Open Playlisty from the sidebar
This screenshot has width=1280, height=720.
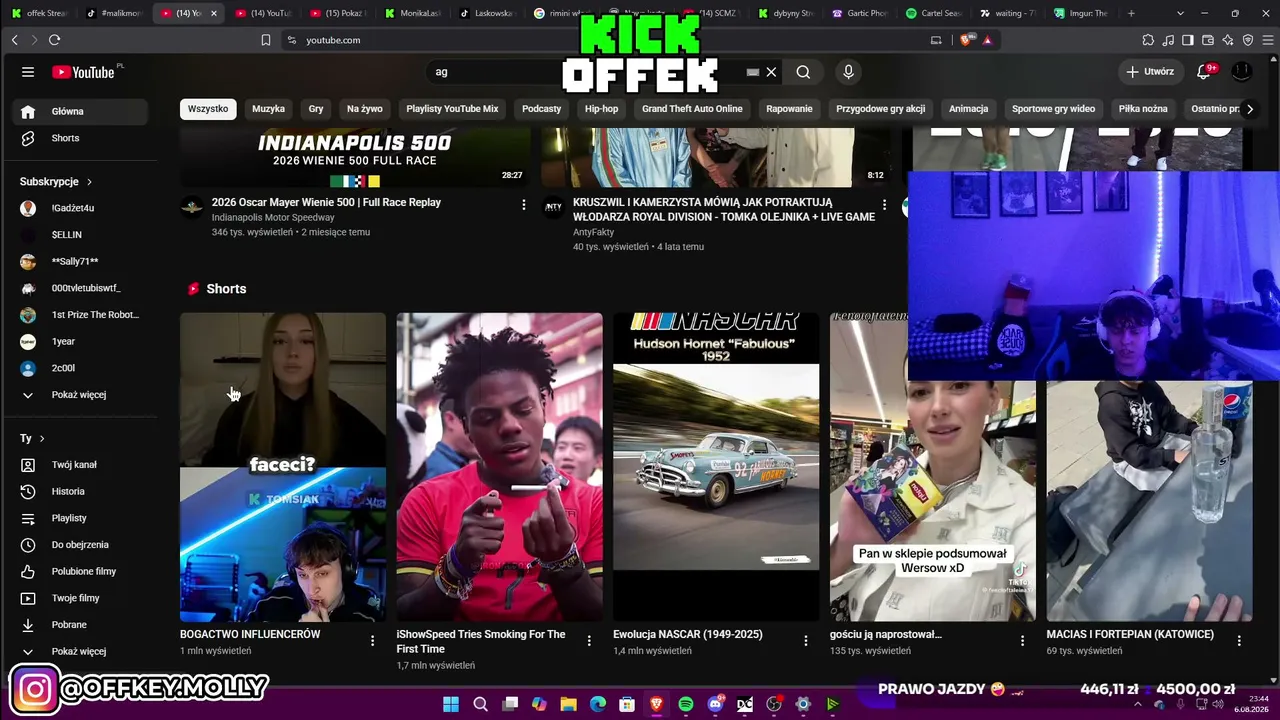coord(80,518)
